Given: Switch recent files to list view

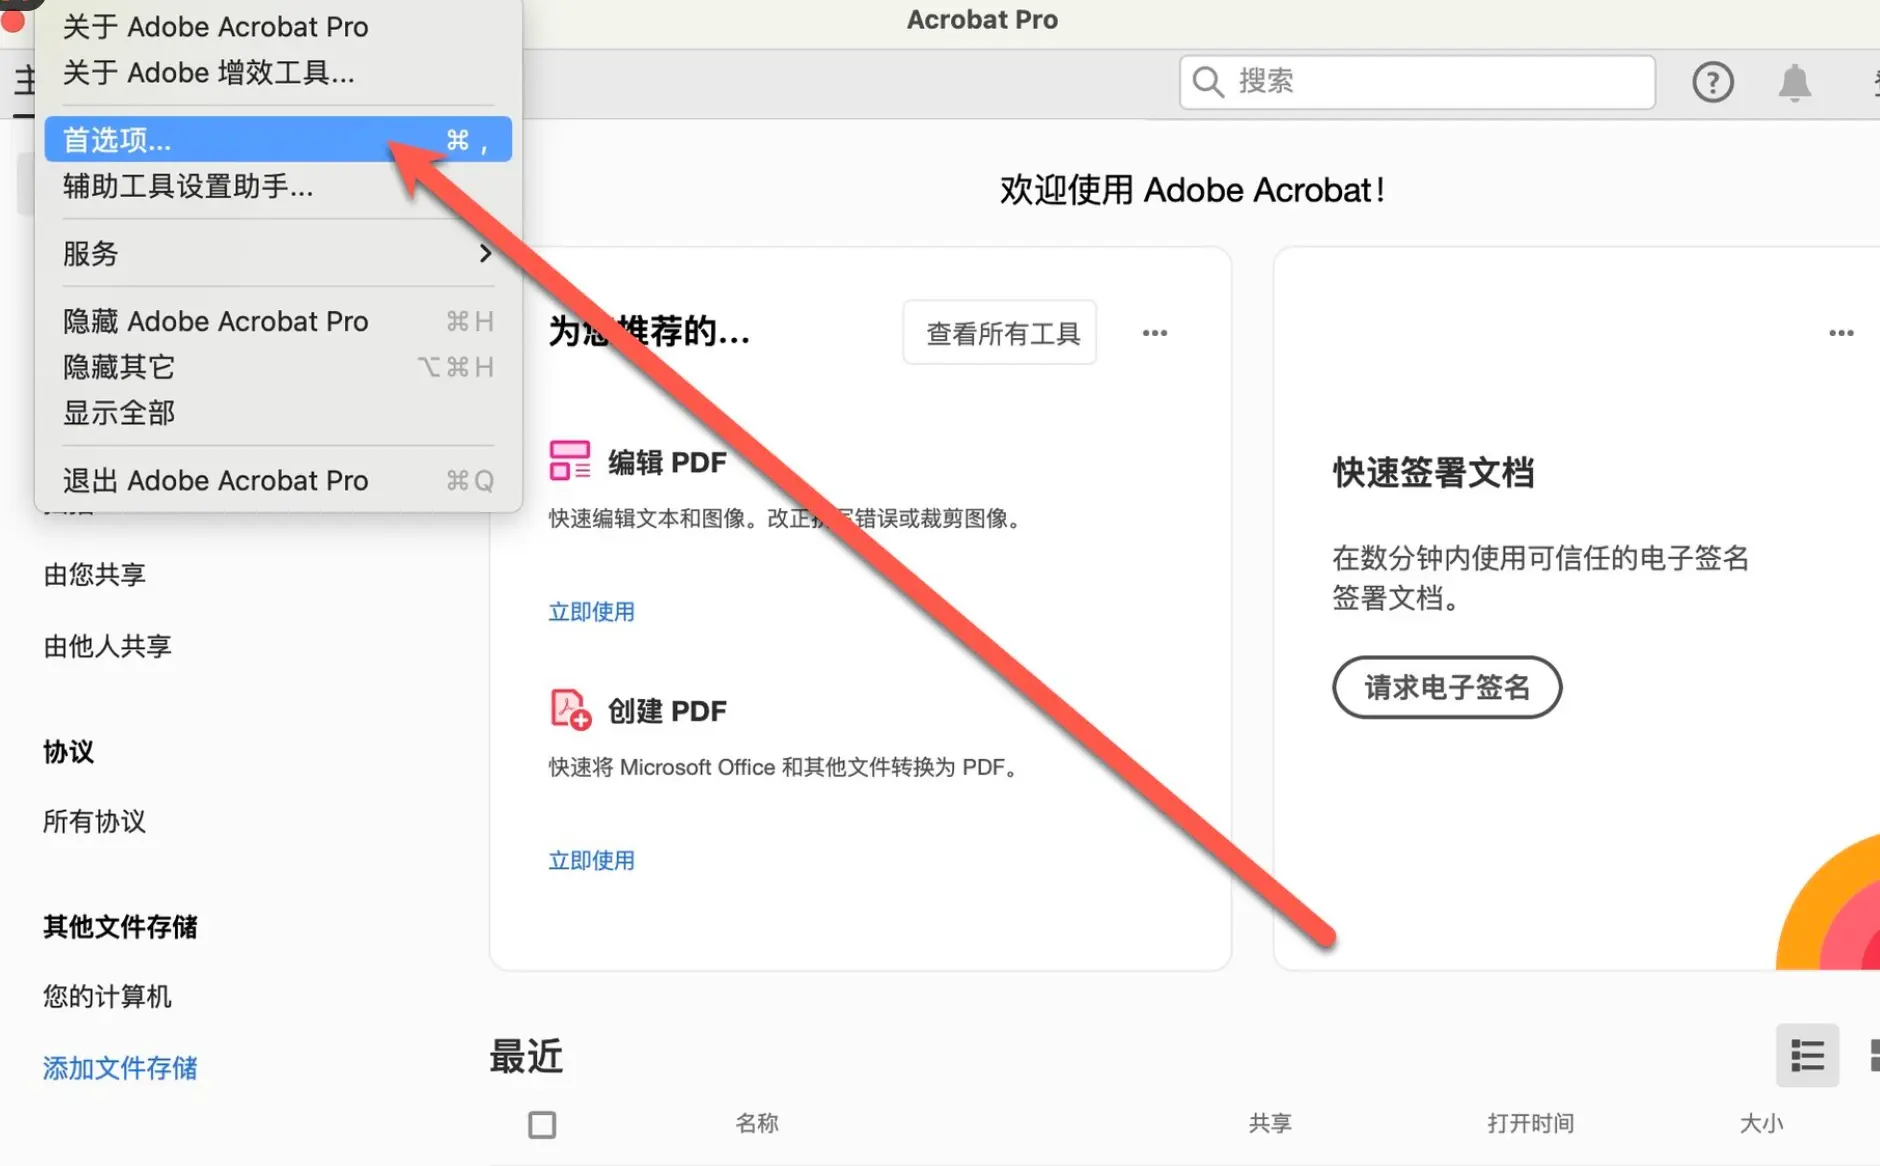Looking at the screenshot, I should tap(1807, 1055).
